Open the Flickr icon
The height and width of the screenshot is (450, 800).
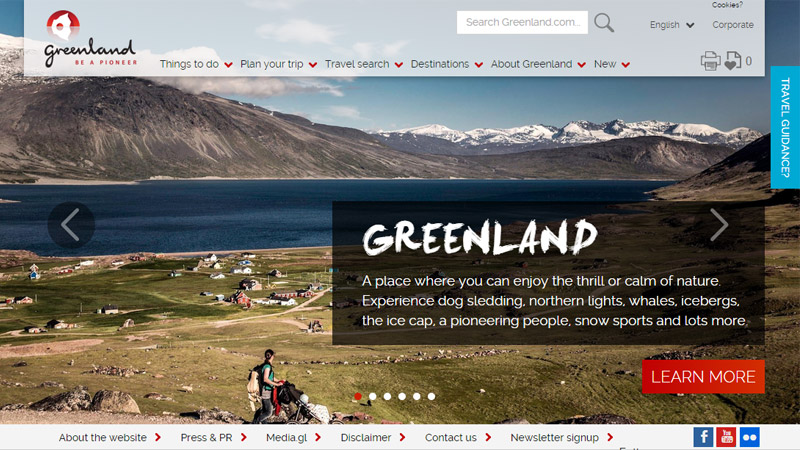[x=749, y=437]
